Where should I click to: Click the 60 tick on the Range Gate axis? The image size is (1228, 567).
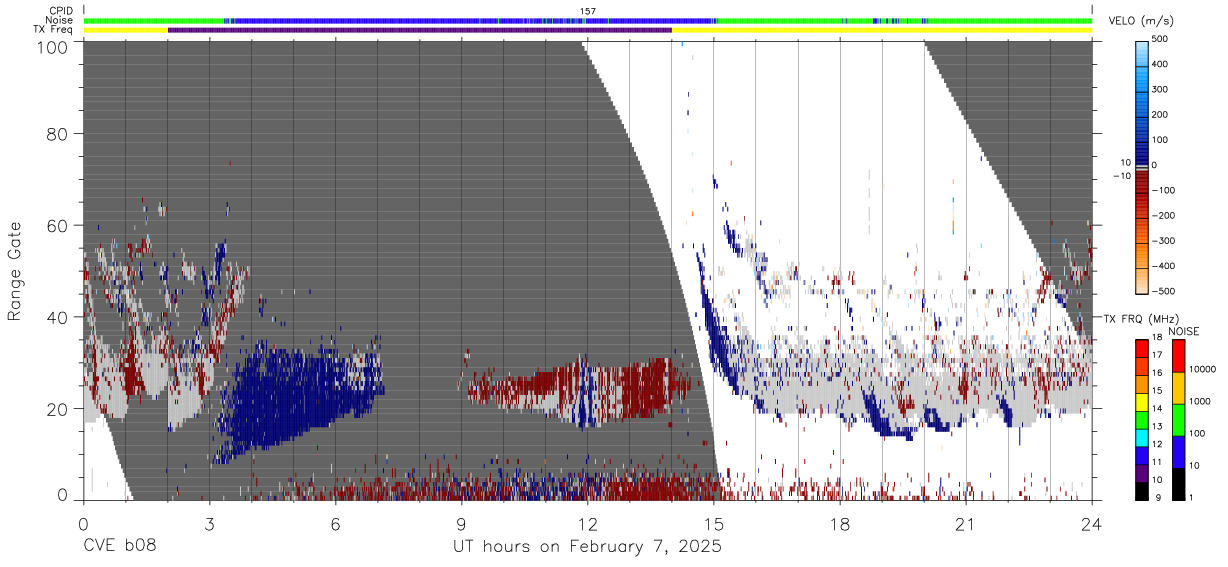click(59, 225)
